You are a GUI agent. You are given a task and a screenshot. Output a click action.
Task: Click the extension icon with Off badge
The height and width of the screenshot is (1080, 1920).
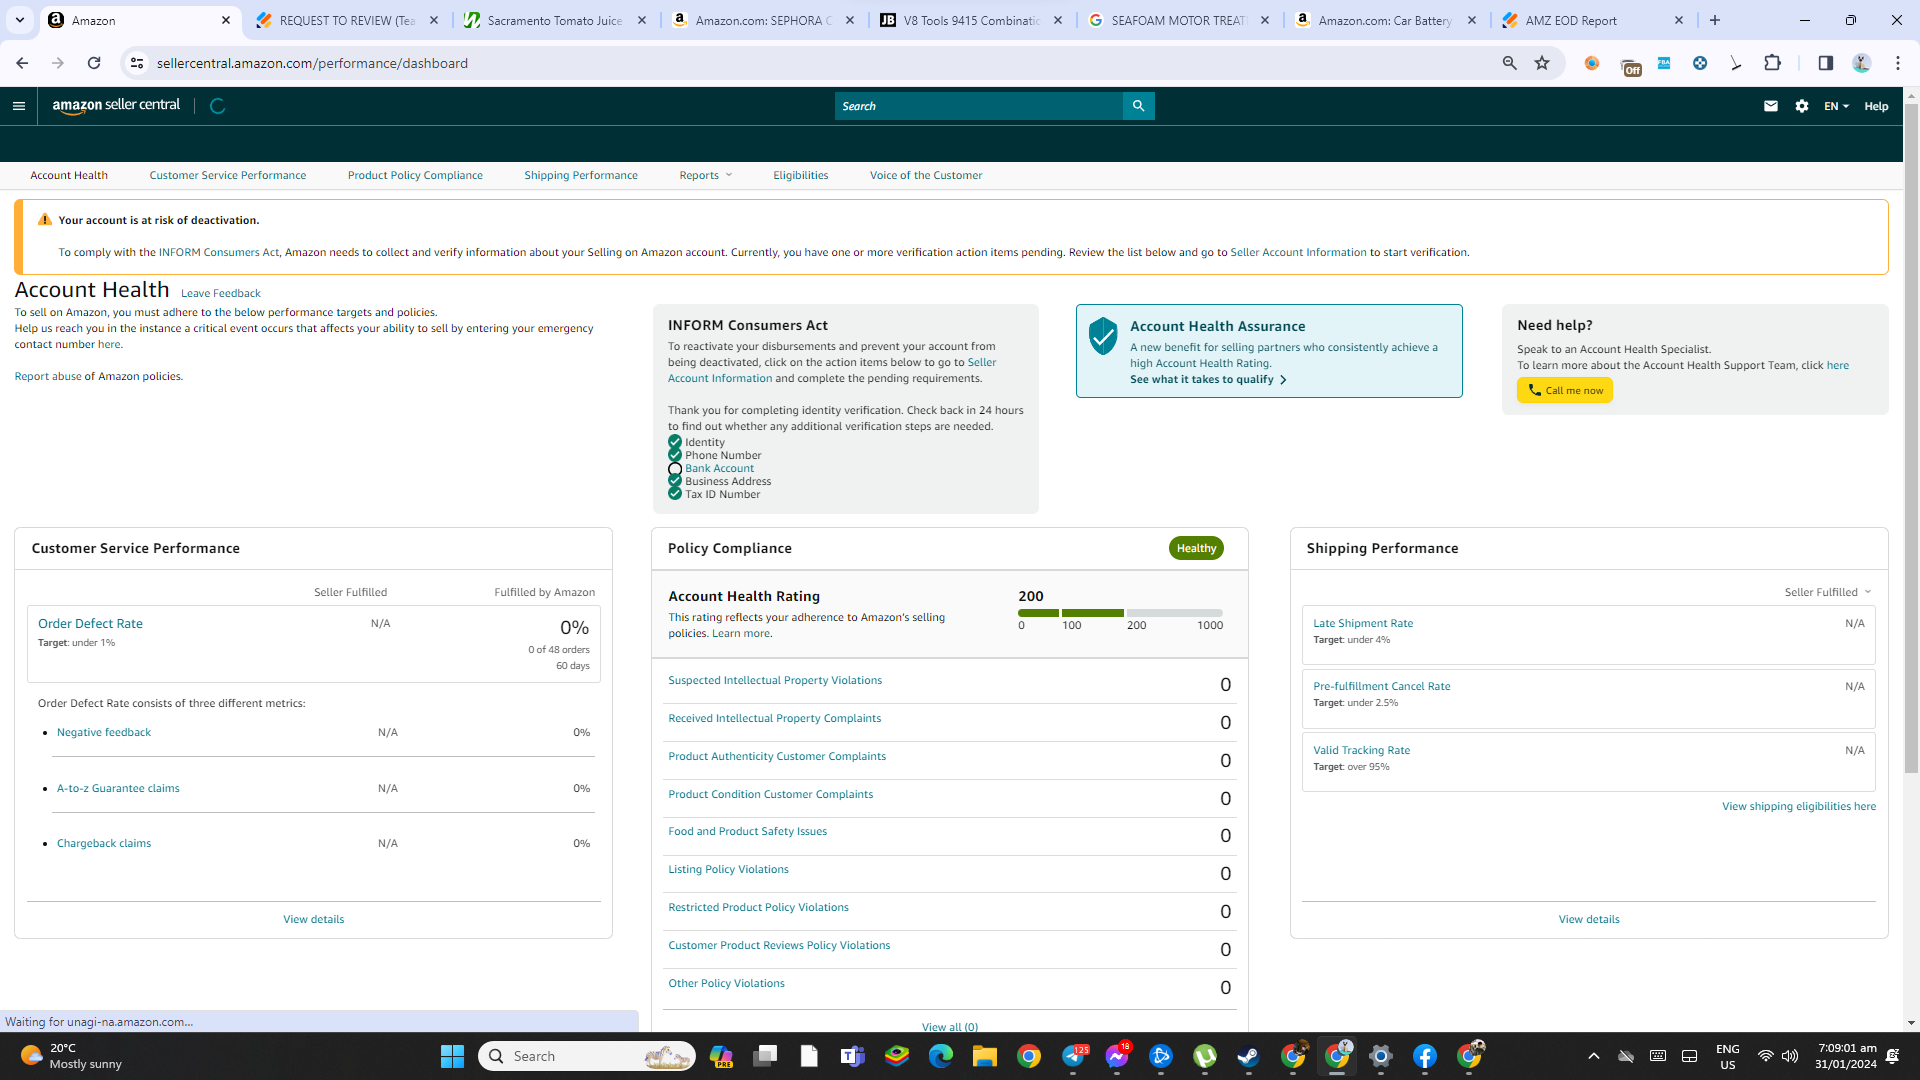pyautogui.click(x=1631, y=66)
